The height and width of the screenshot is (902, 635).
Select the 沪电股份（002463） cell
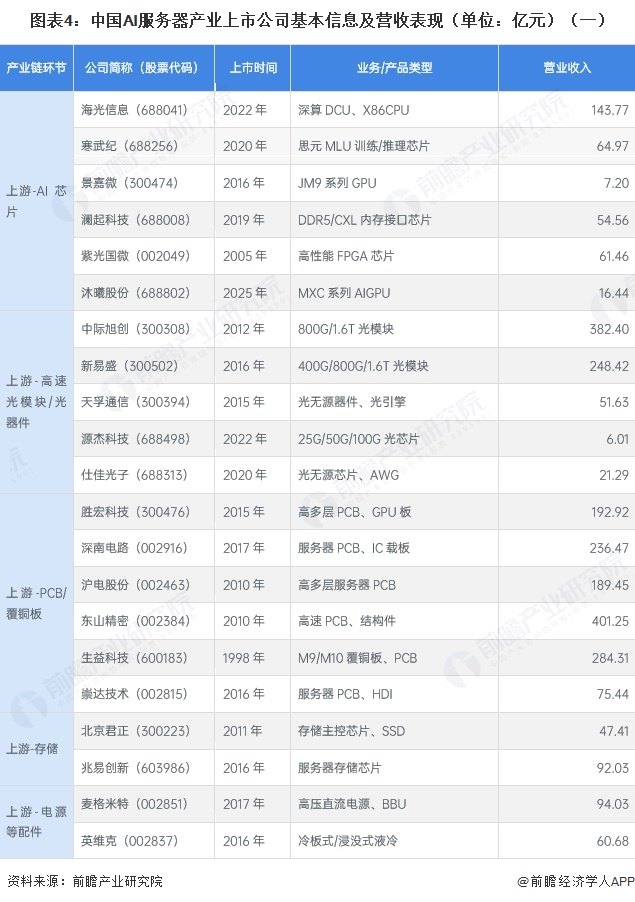click(x=144, y=585)
